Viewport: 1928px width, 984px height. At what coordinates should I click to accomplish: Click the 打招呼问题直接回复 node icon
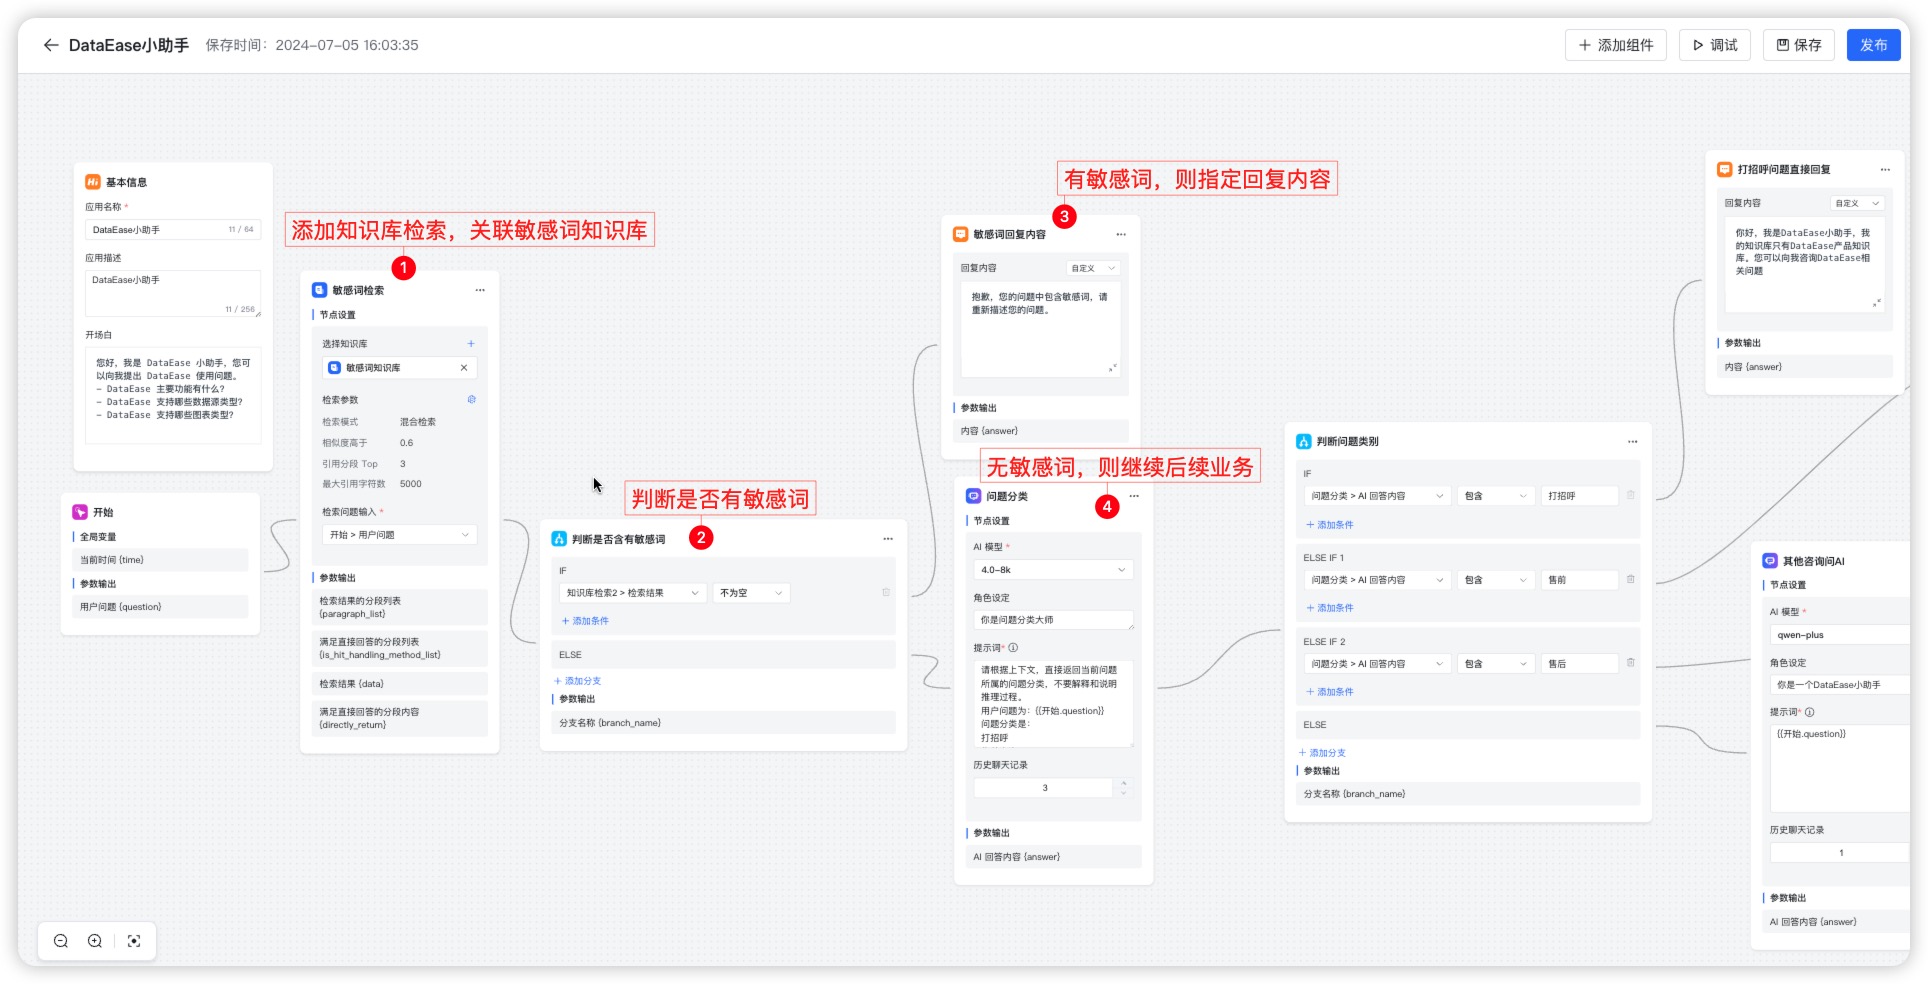pyautogui.click(x=1724, y=169)
